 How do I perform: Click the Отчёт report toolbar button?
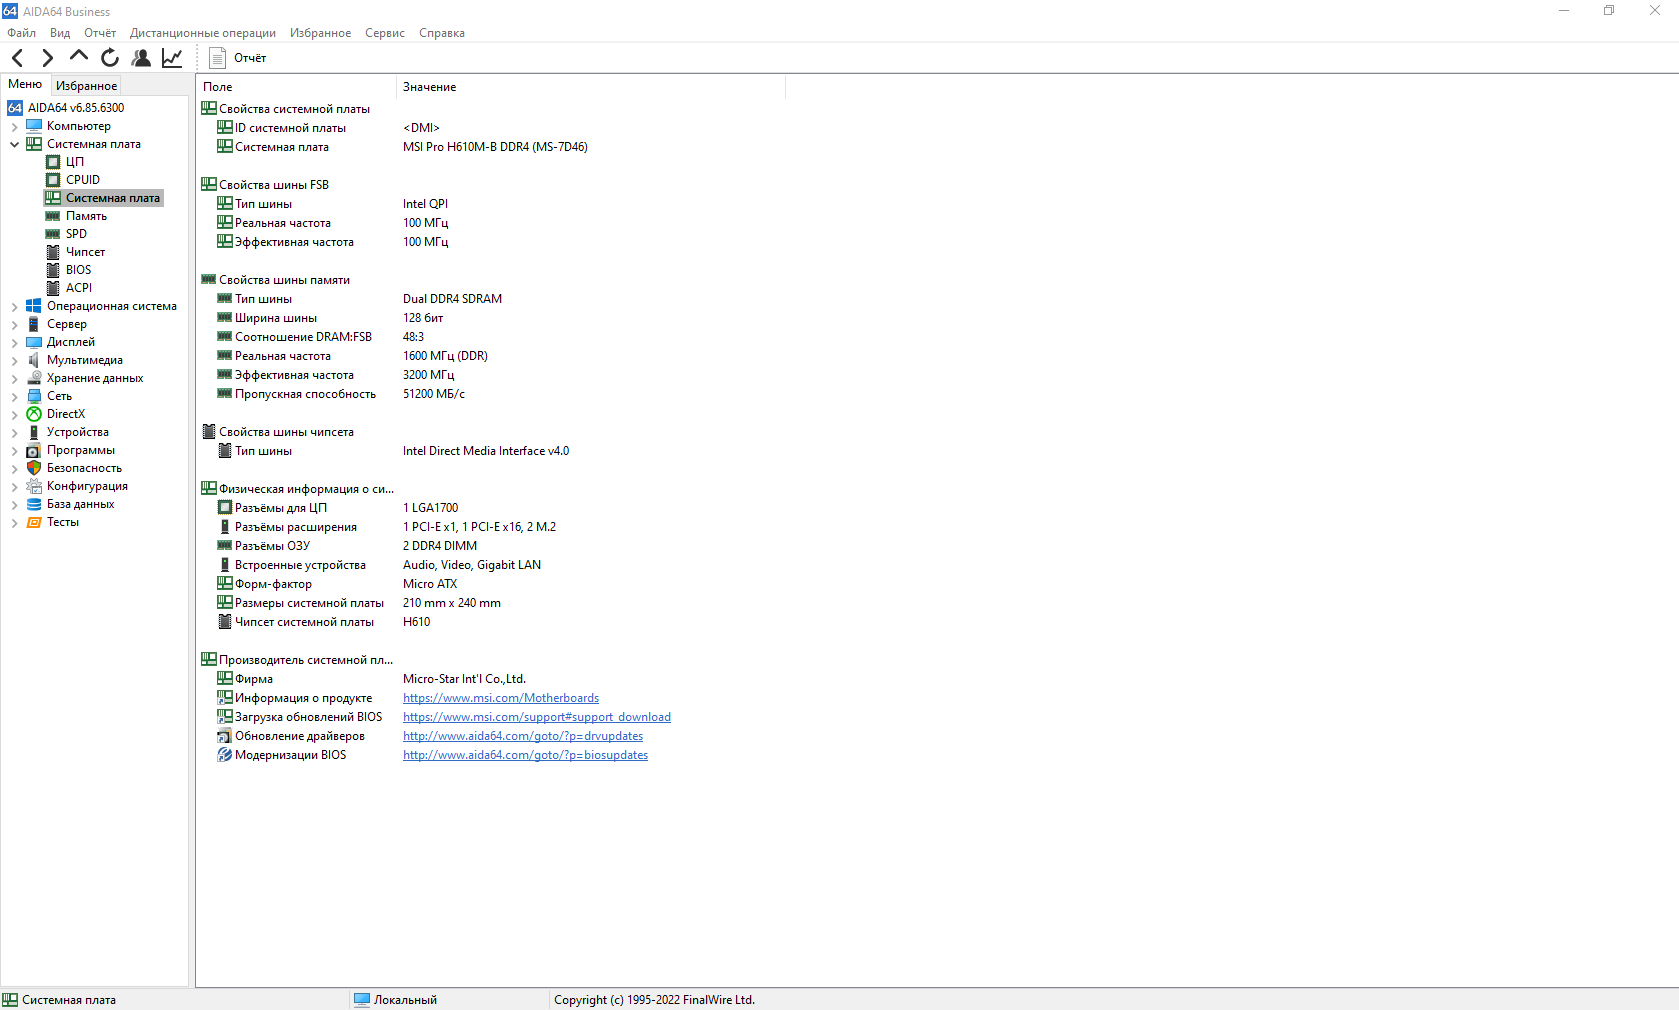[x=238, y=58]
